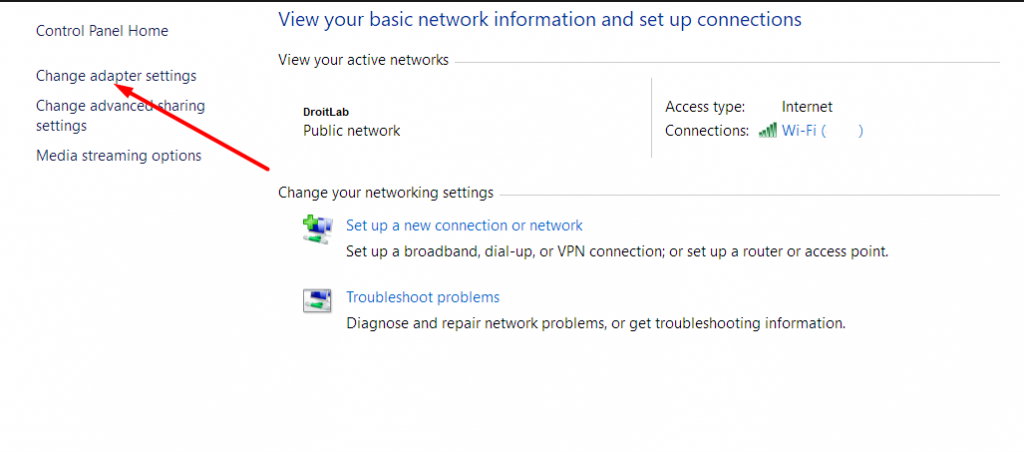Open the Wi-Fi connection link
Screen dimensions: 1024x452
click(823, 131)
